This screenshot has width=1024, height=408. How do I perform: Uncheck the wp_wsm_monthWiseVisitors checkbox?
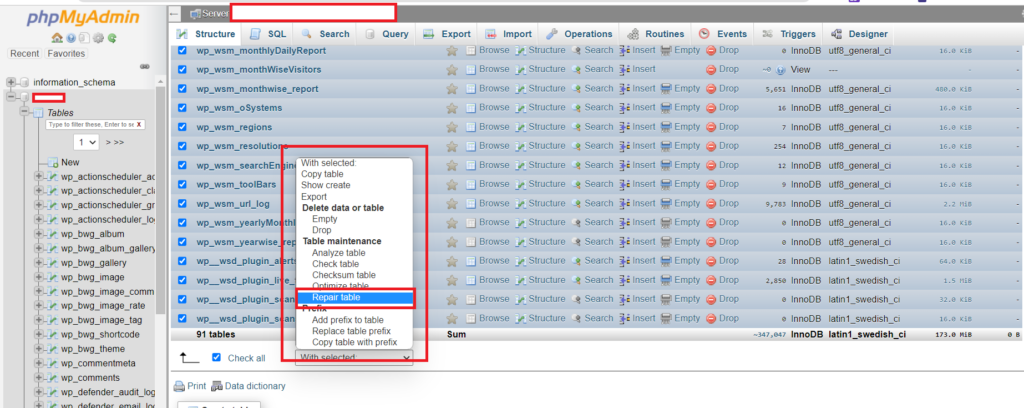(x=182, y=69)
